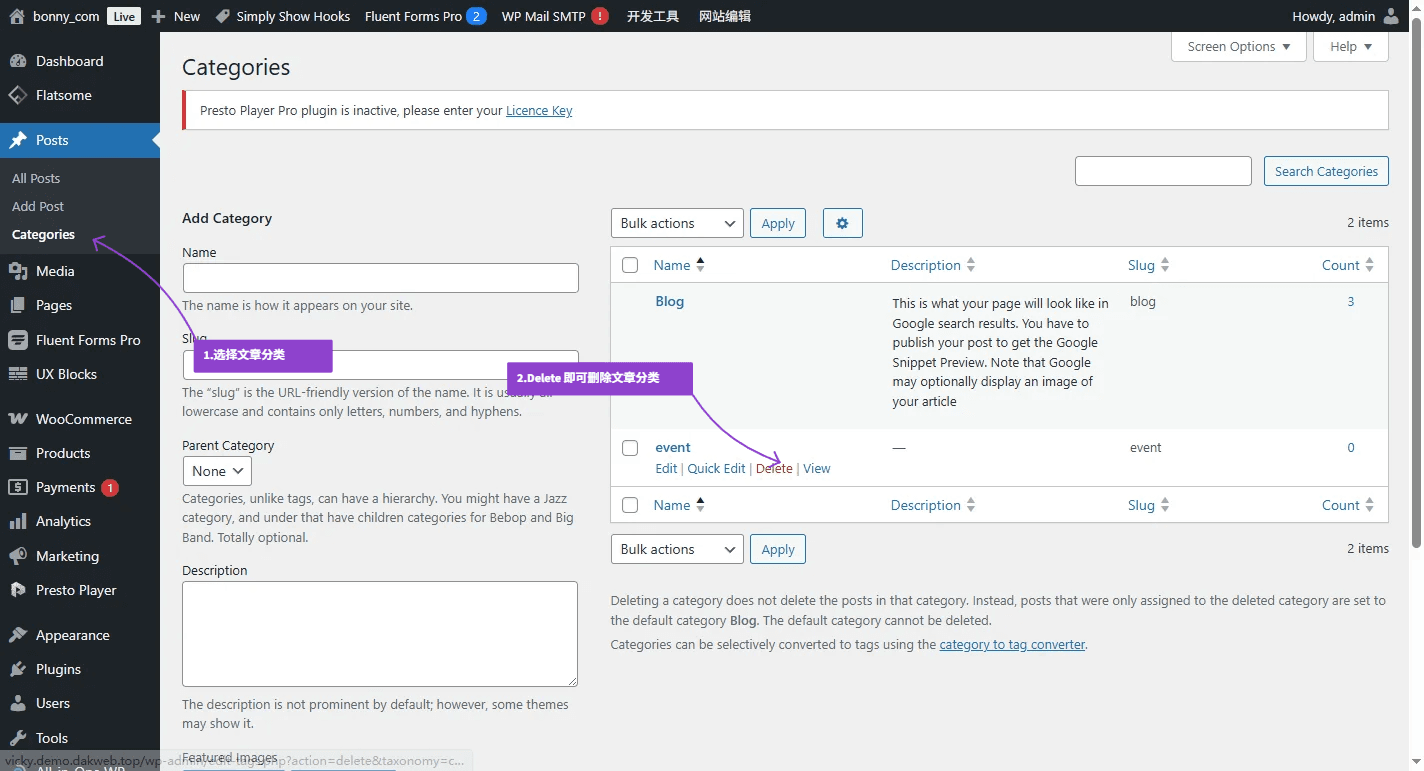Expand the Screen Options panel
This screenshot has height=771, width=1424.
(1238, 46)
